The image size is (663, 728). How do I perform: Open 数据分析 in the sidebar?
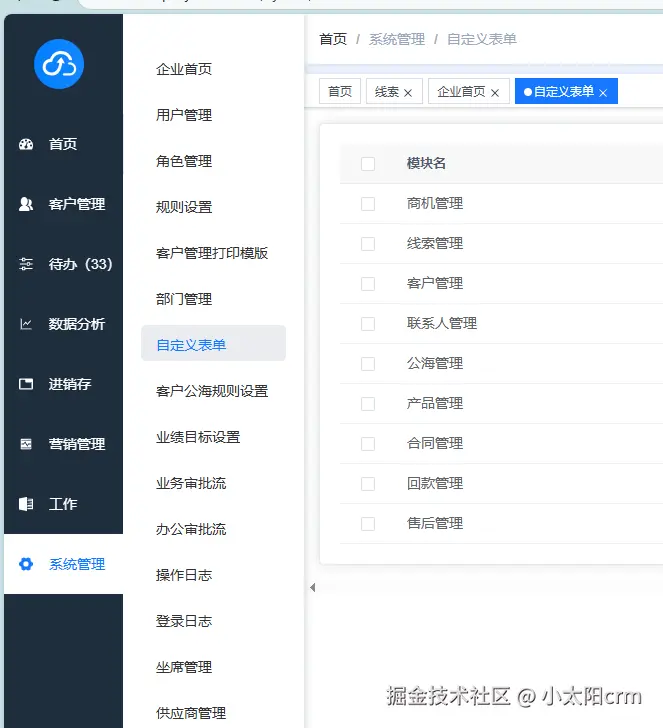[x=63, y=324]
